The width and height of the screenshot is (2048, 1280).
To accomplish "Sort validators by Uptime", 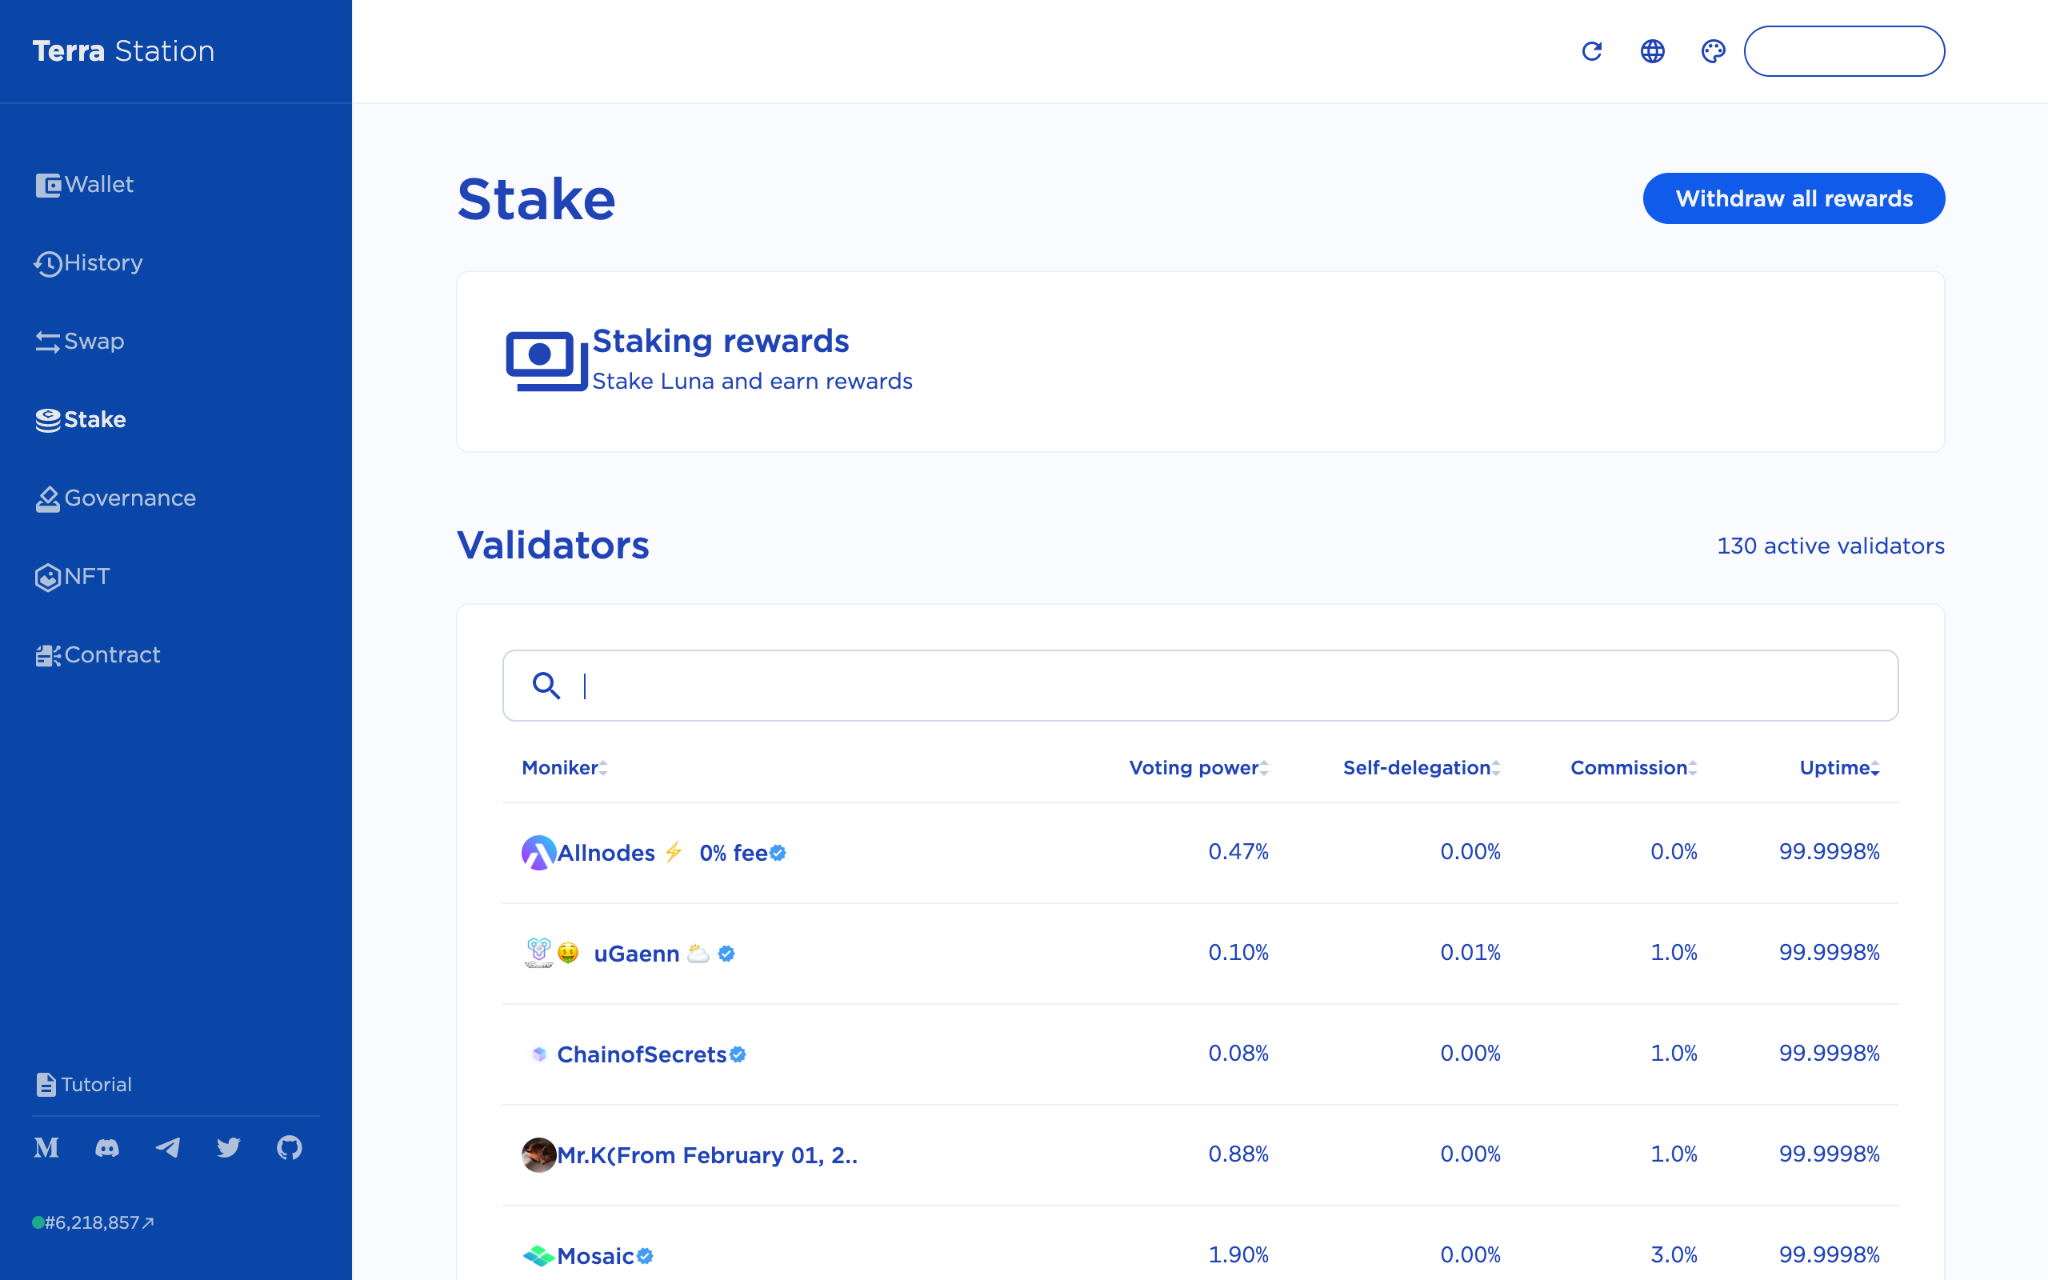I will click(1839, 768).
